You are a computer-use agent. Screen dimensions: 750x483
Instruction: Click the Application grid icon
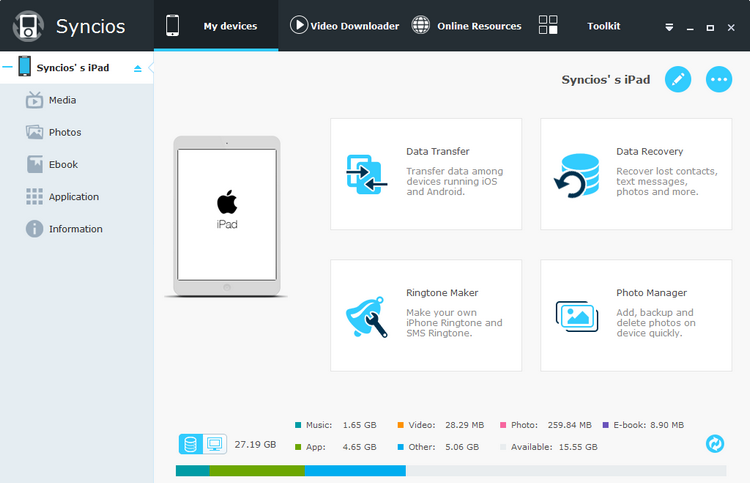click(34, 197)
